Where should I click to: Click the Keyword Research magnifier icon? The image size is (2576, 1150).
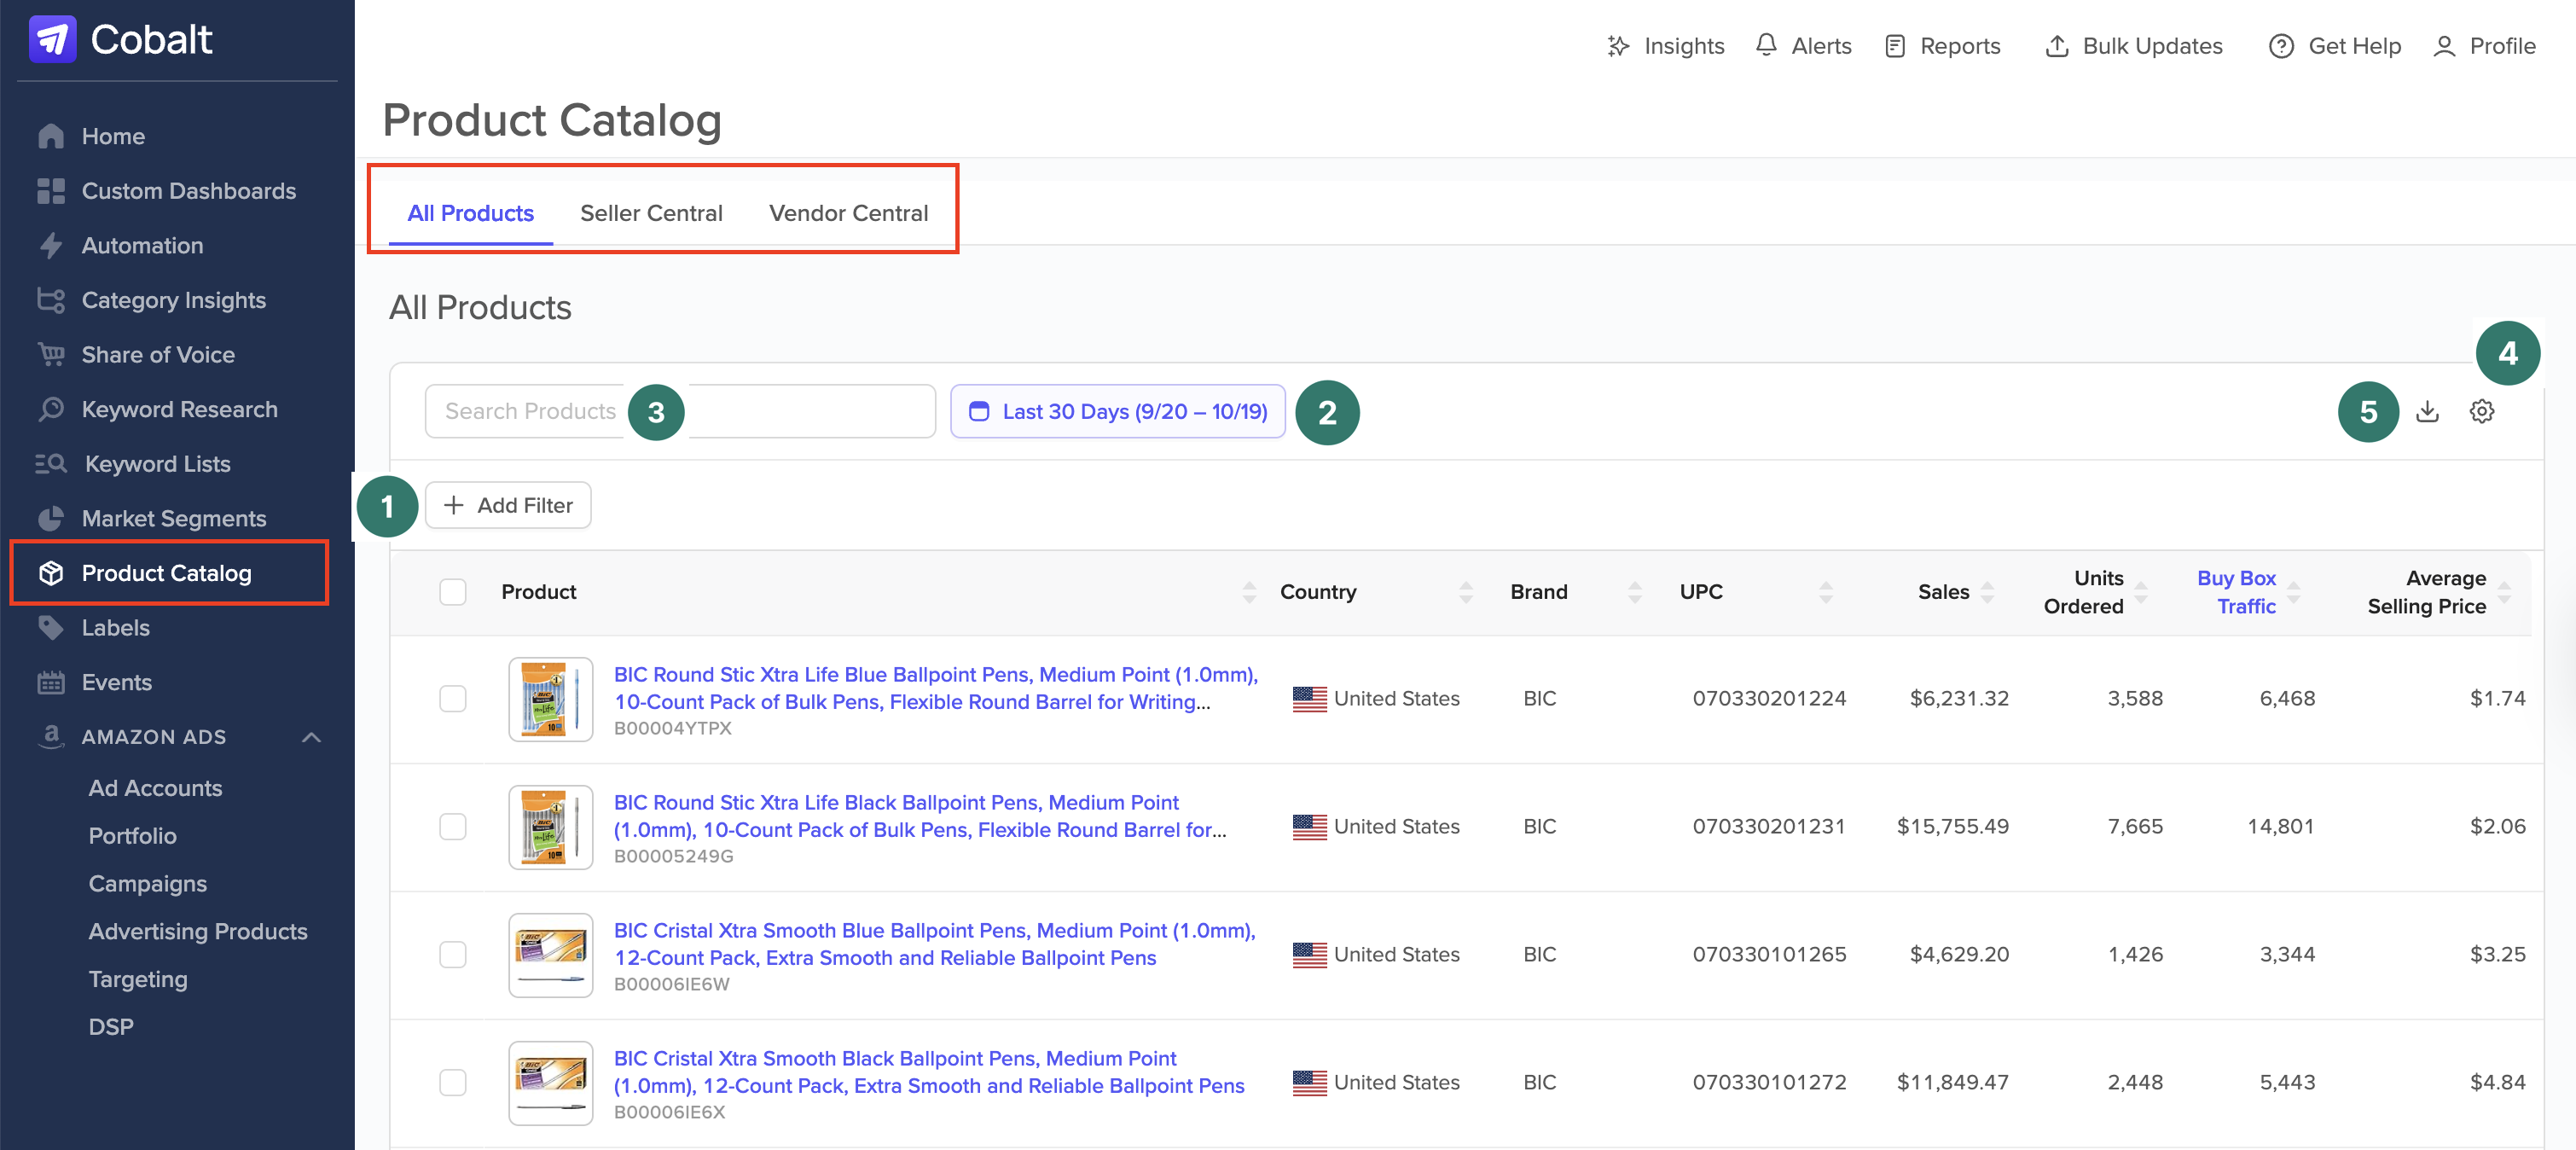(51, 409)
